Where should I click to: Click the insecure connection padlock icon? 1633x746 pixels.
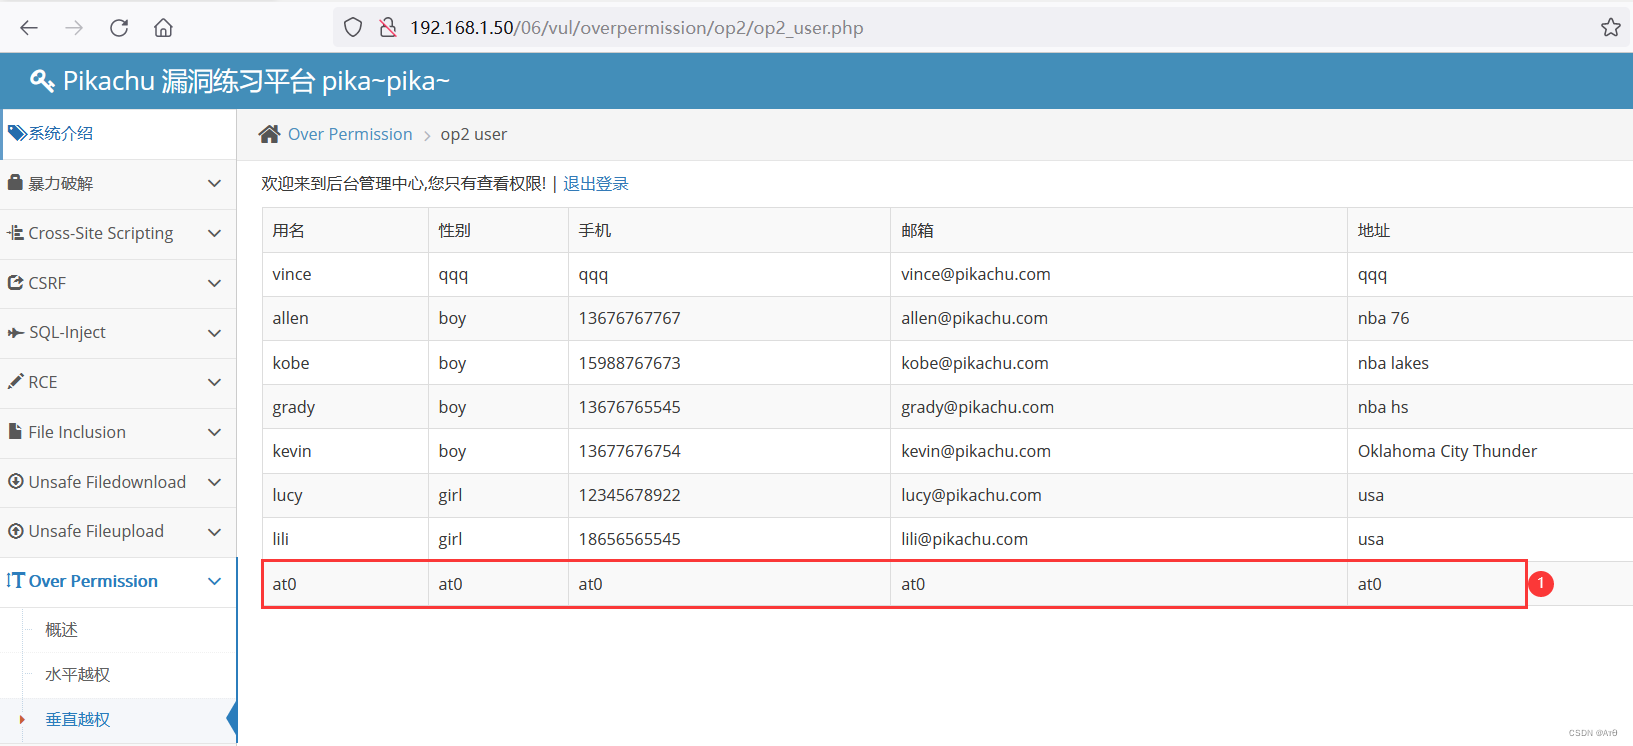point(388,28)
